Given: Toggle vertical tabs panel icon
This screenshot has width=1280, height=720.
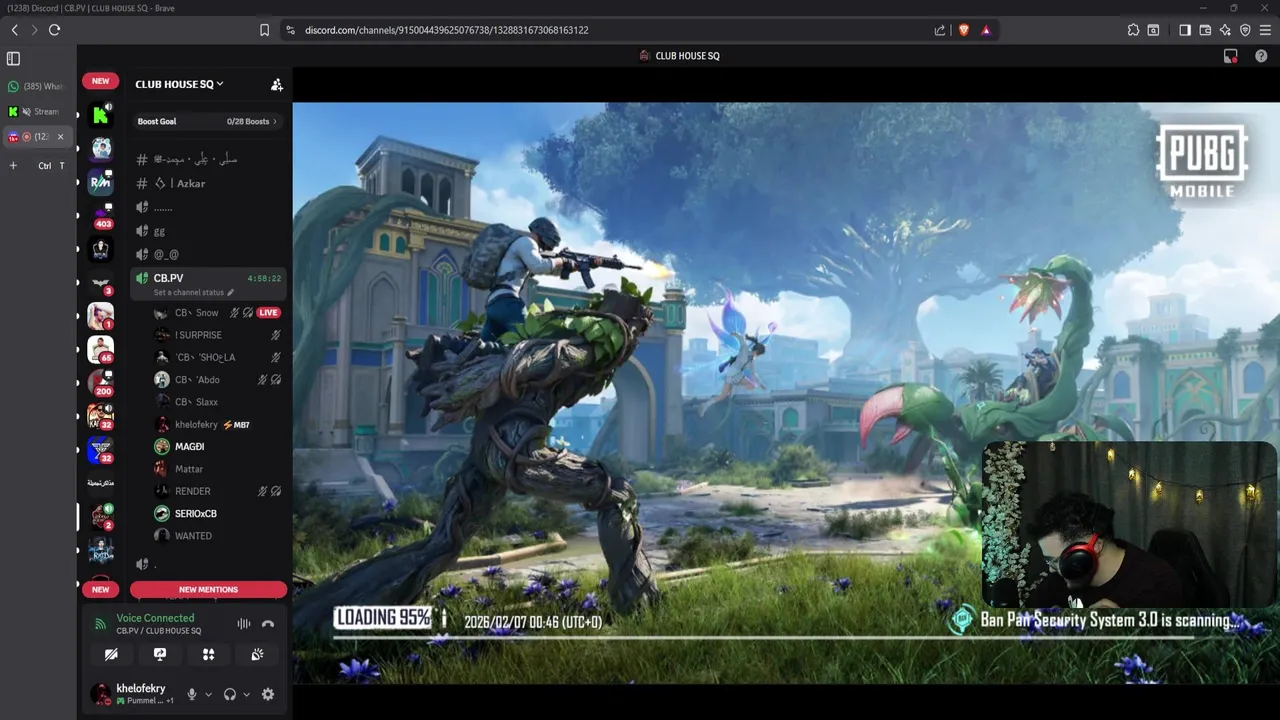Looking at the screenshot, I should (13, 59).
